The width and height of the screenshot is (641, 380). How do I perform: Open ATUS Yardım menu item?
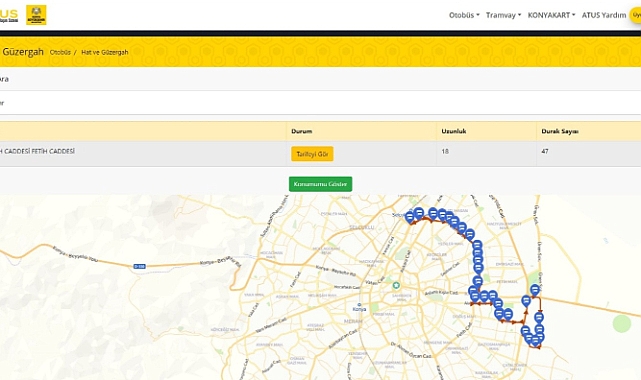(604, 15)
